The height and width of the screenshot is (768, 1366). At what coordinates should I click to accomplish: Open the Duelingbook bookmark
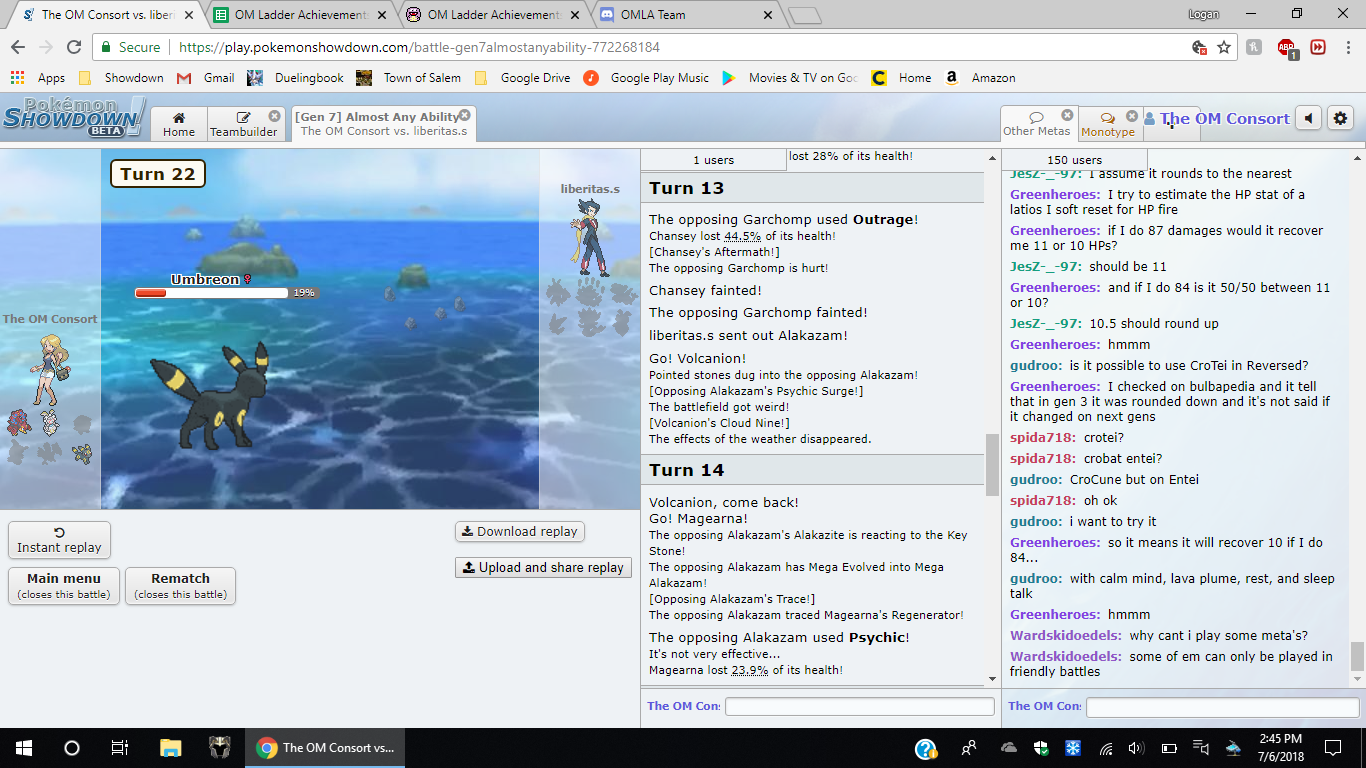(296, 78)
